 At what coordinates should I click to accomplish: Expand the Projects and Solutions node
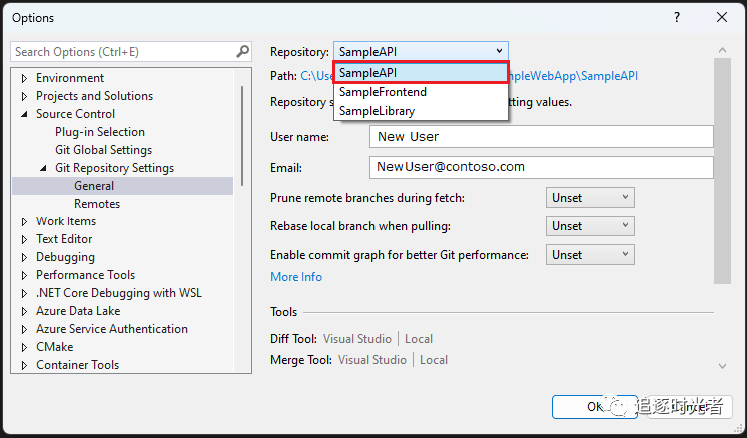pos(24,96)
